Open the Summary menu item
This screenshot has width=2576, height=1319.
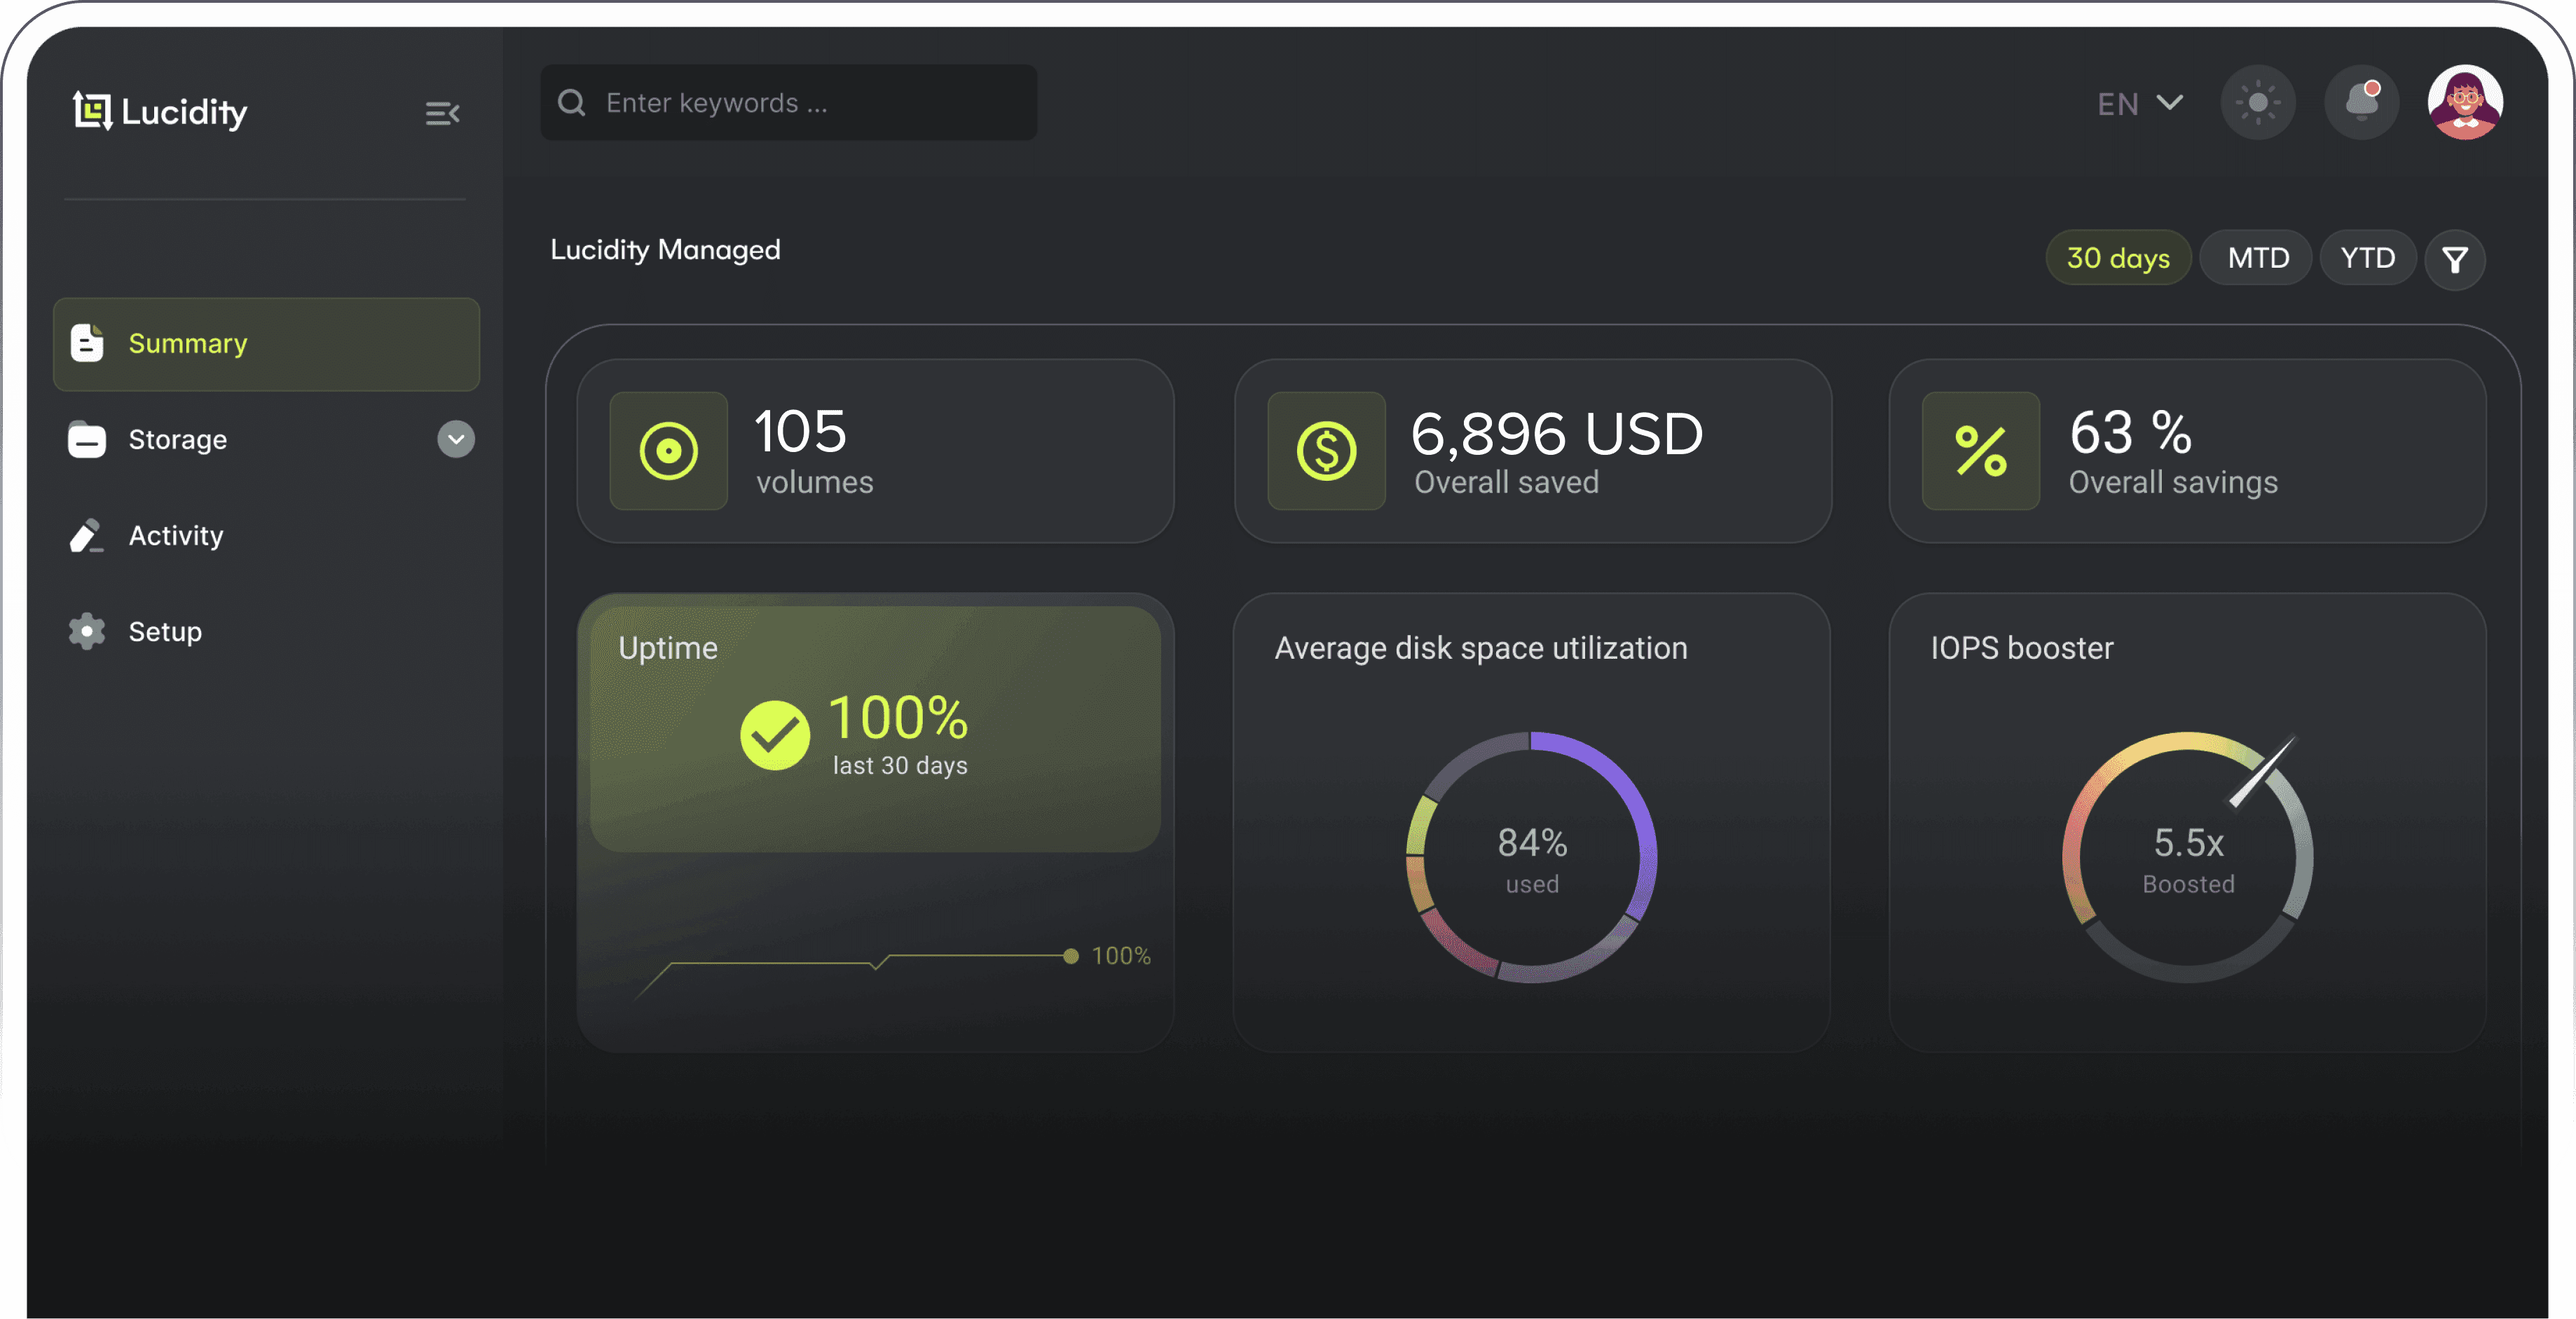coord(266,343)
